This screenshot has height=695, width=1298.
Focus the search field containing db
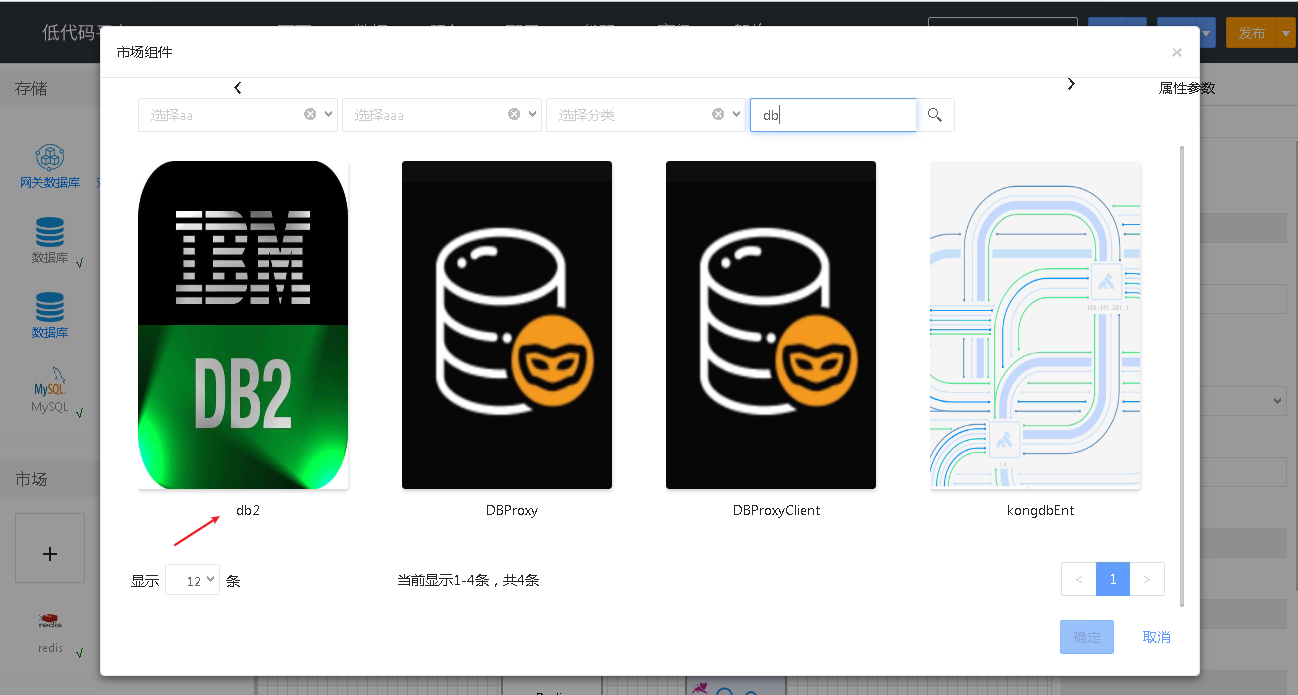tap(833, 115)
